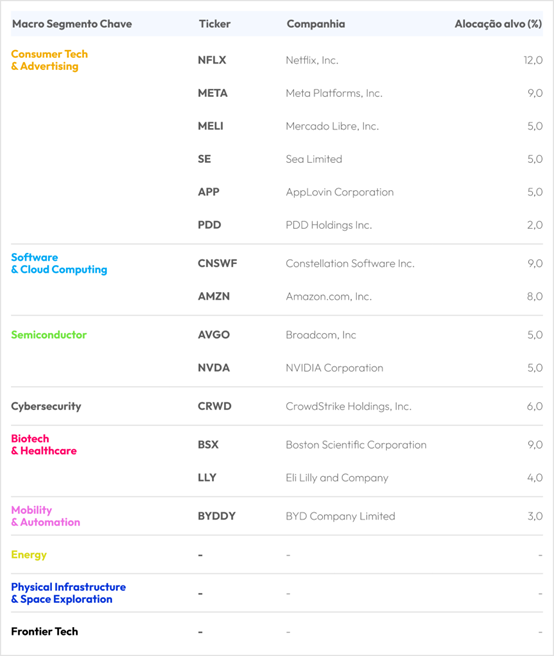This screenshot has width=554, height=656.
Task: Click the NFLX ticker
Action: (x=212, y=60)
